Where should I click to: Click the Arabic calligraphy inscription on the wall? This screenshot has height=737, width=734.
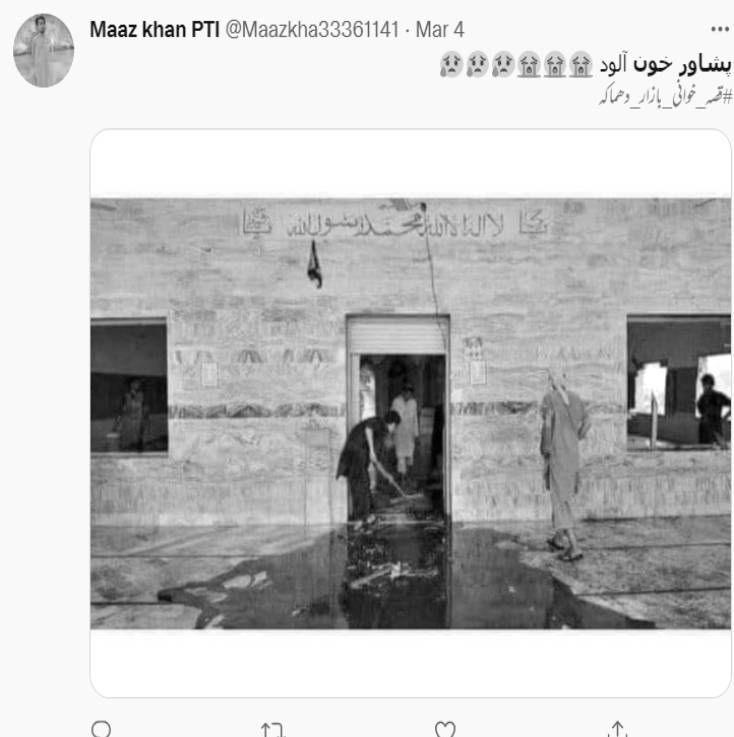coord(396,222)
